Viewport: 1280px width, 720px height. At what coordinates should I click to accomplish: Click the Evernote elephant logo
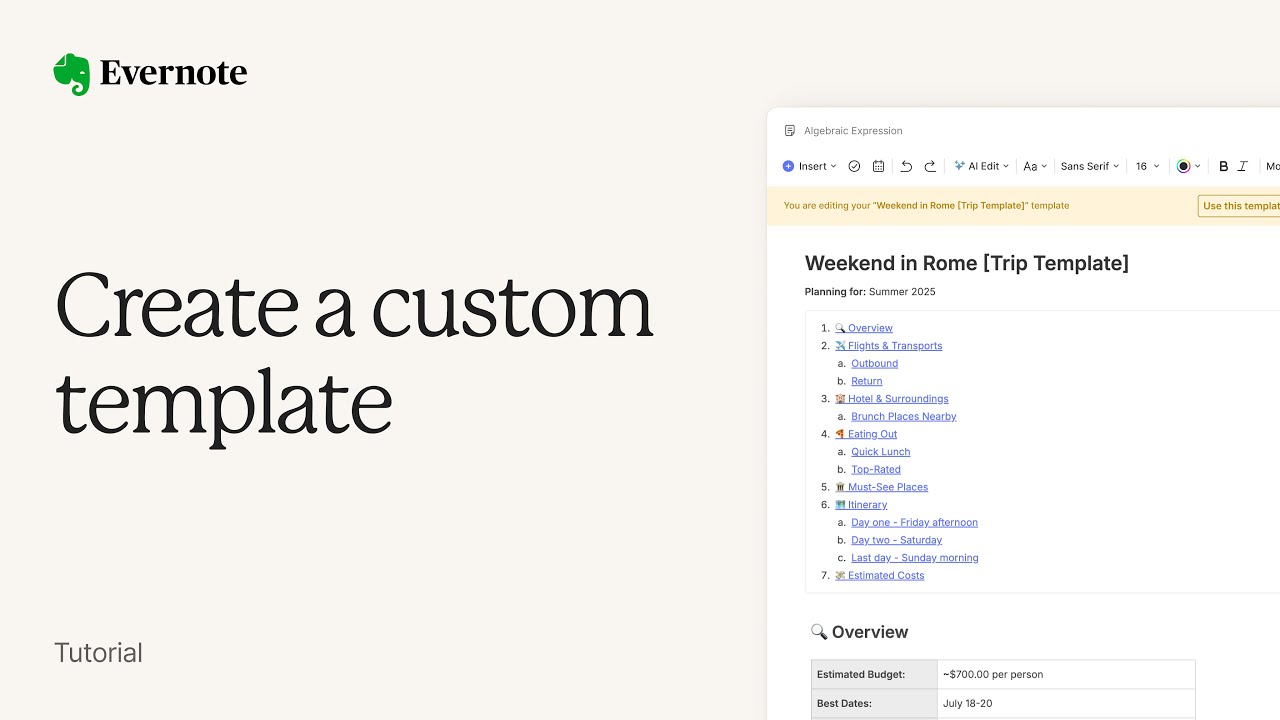click(x=72, y=75)
